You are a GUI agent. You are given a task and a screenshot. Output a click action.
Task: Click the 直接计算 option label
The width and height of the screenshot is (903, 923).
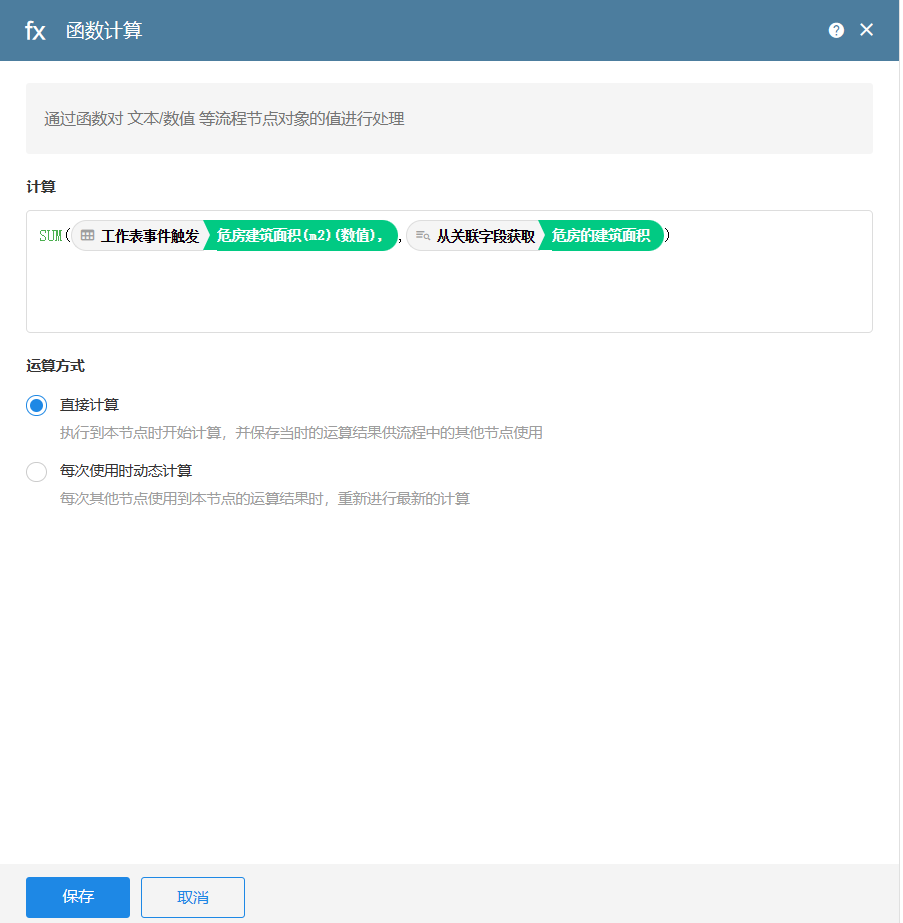point(90,405)
